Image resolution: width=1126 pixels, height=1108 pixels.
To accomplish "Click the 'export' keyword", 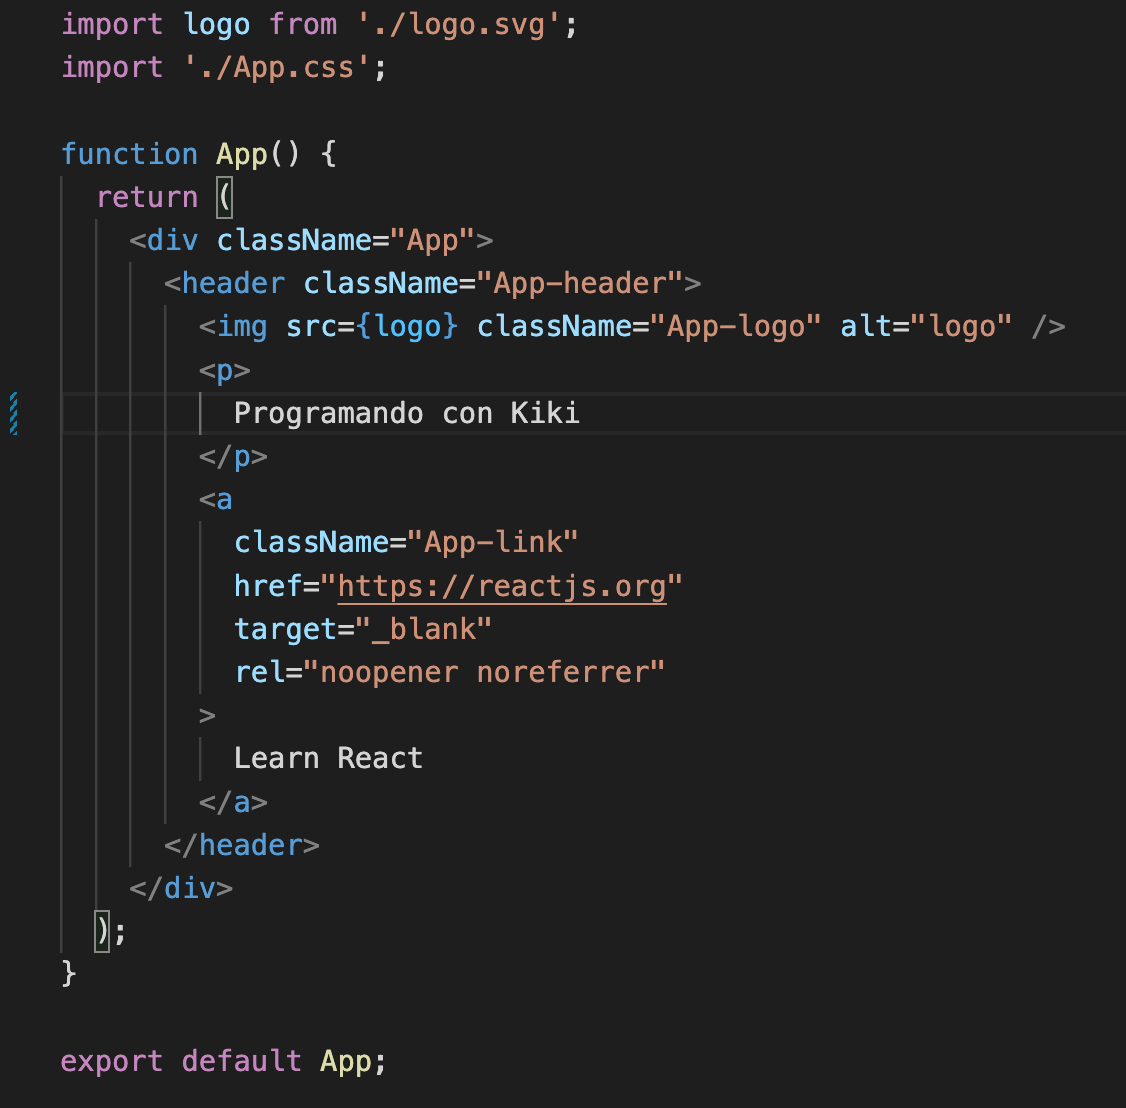I will coord(112,1061).
